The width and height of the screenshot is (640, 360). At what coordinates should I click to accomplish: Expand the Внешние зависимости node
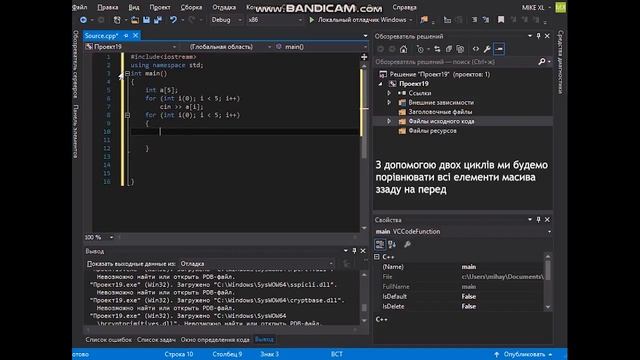coord(389,102)
